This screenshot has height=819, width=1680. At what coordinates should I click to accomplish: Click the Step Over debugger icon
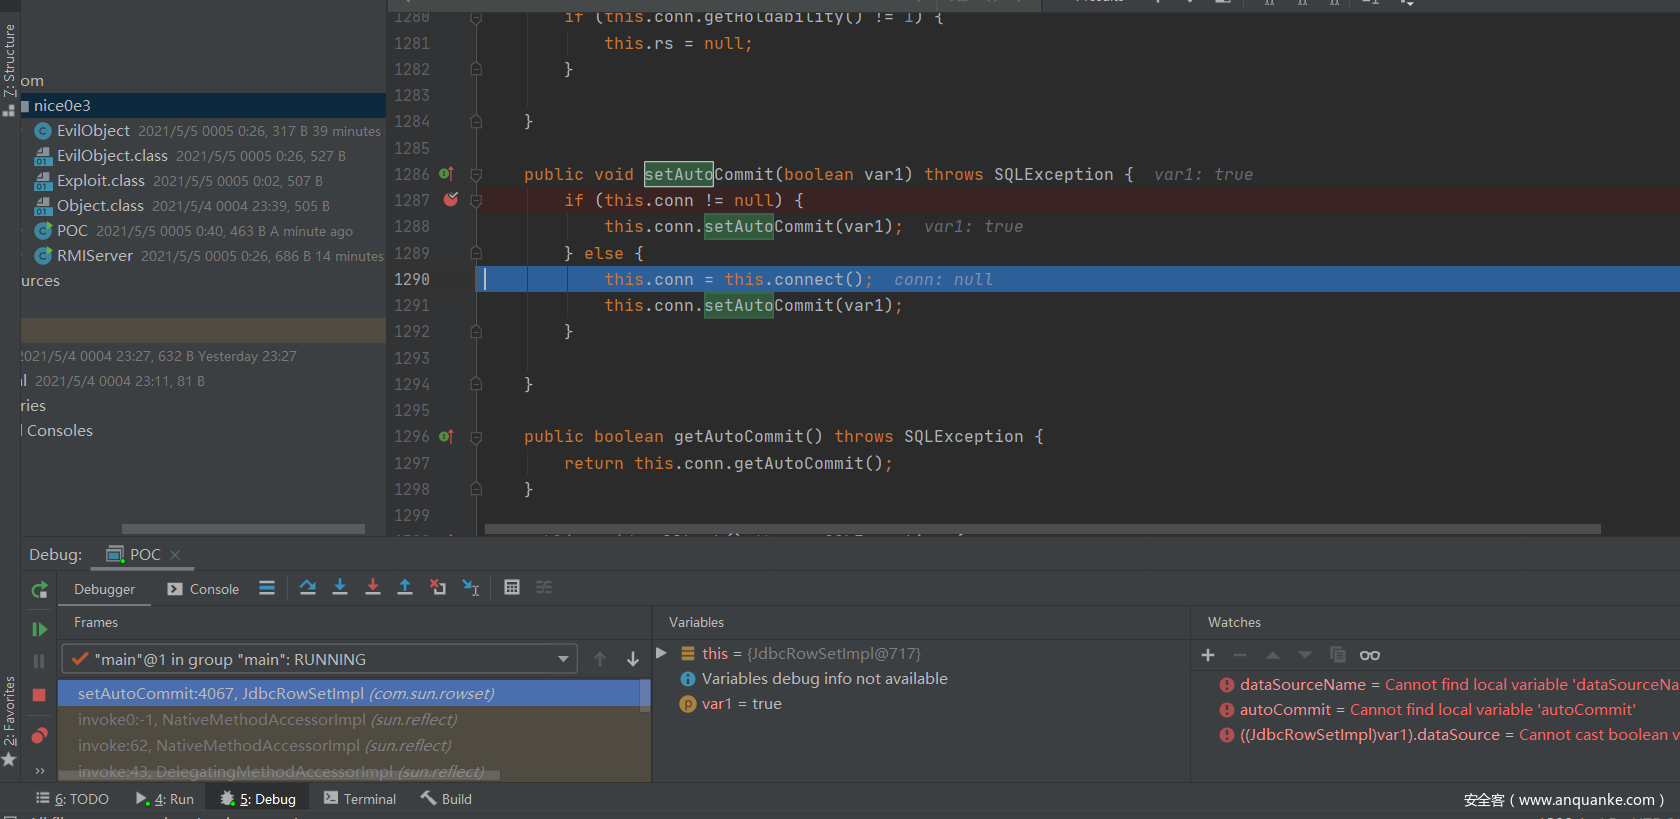tap(308, 588)
